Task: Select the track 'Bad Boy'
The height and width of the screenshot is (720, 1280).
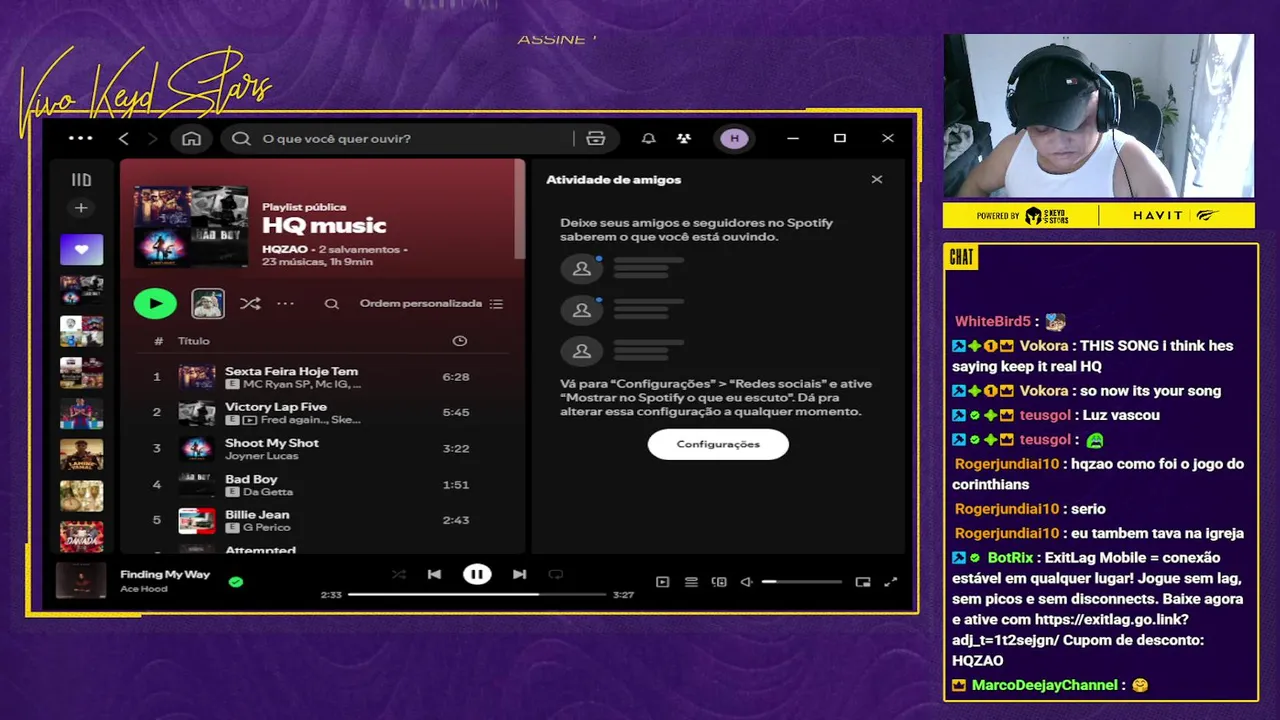Action: tap(322, 485)
